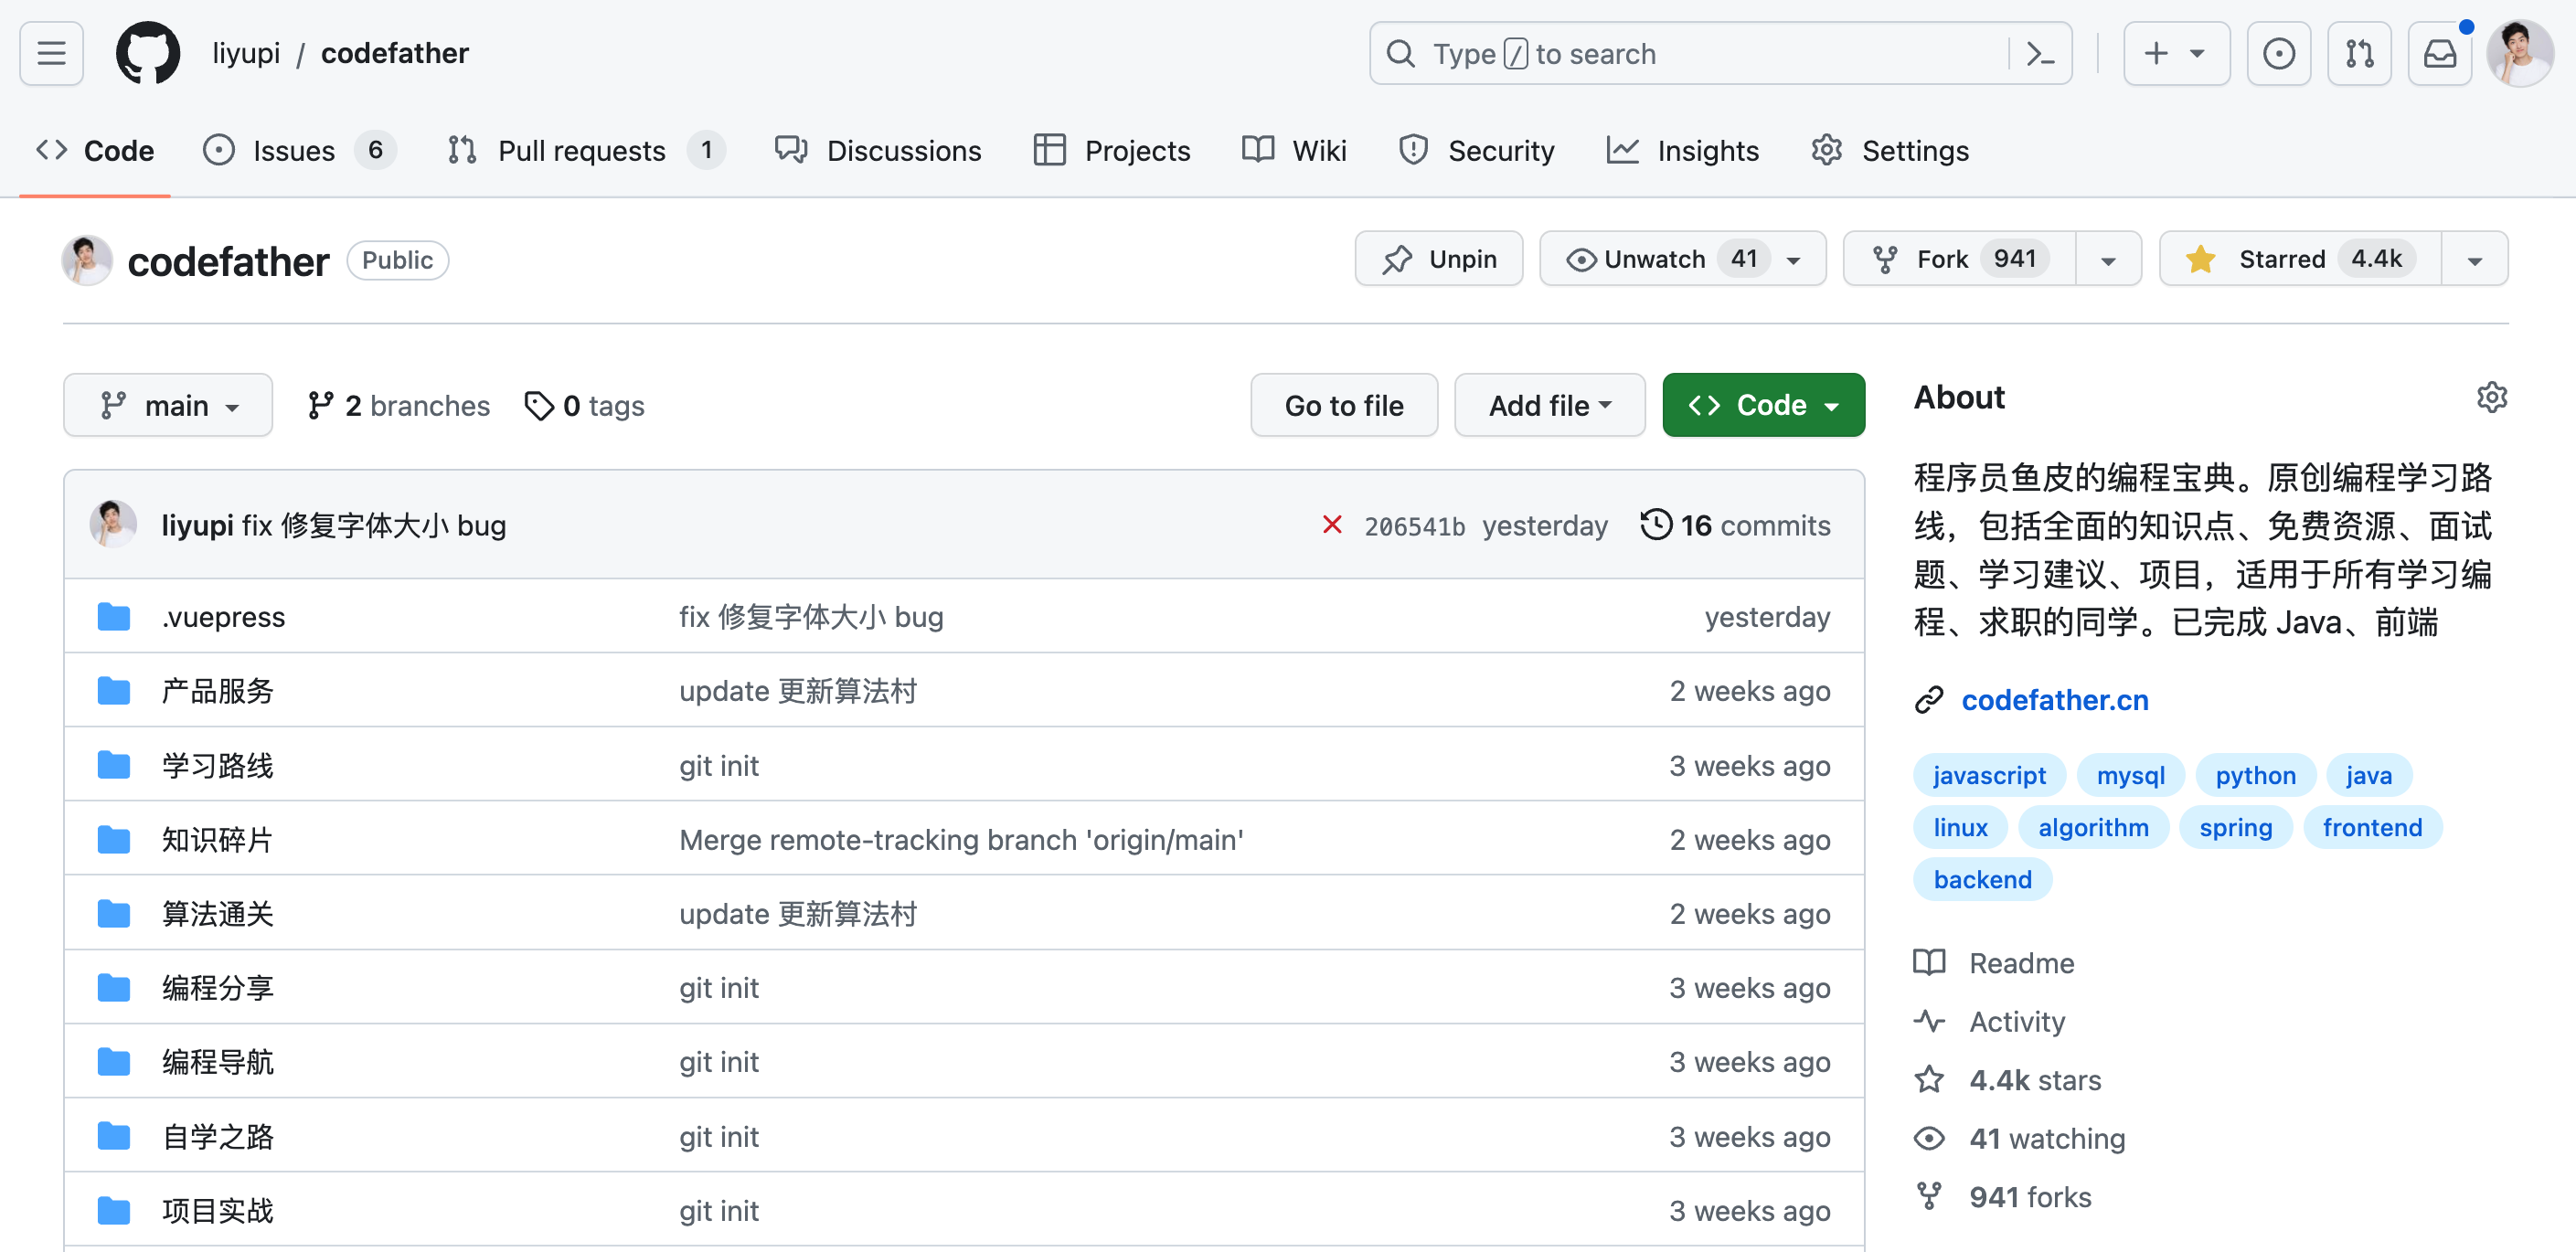Image resolution: width=2576 pixels, height=1252 pixels.
Task: Open the notifications inbox icon
Action: pyautogui.click(x=2439, y=53)
